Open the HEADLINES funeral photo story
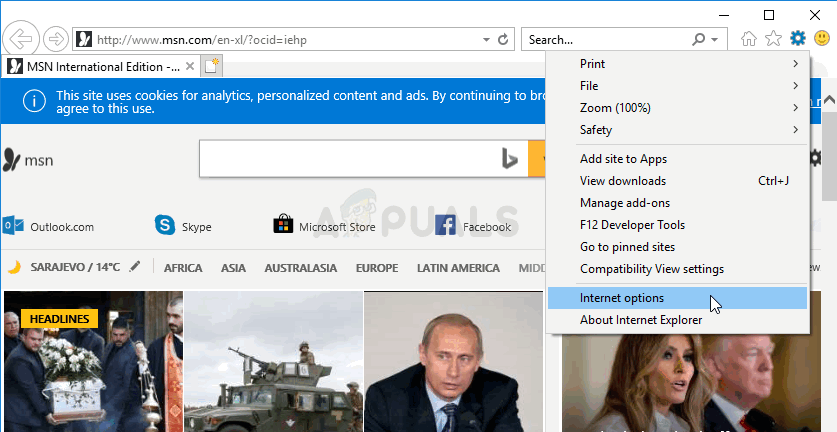The image size is (837, 432). pyautogui.click(x=93, y=362)
